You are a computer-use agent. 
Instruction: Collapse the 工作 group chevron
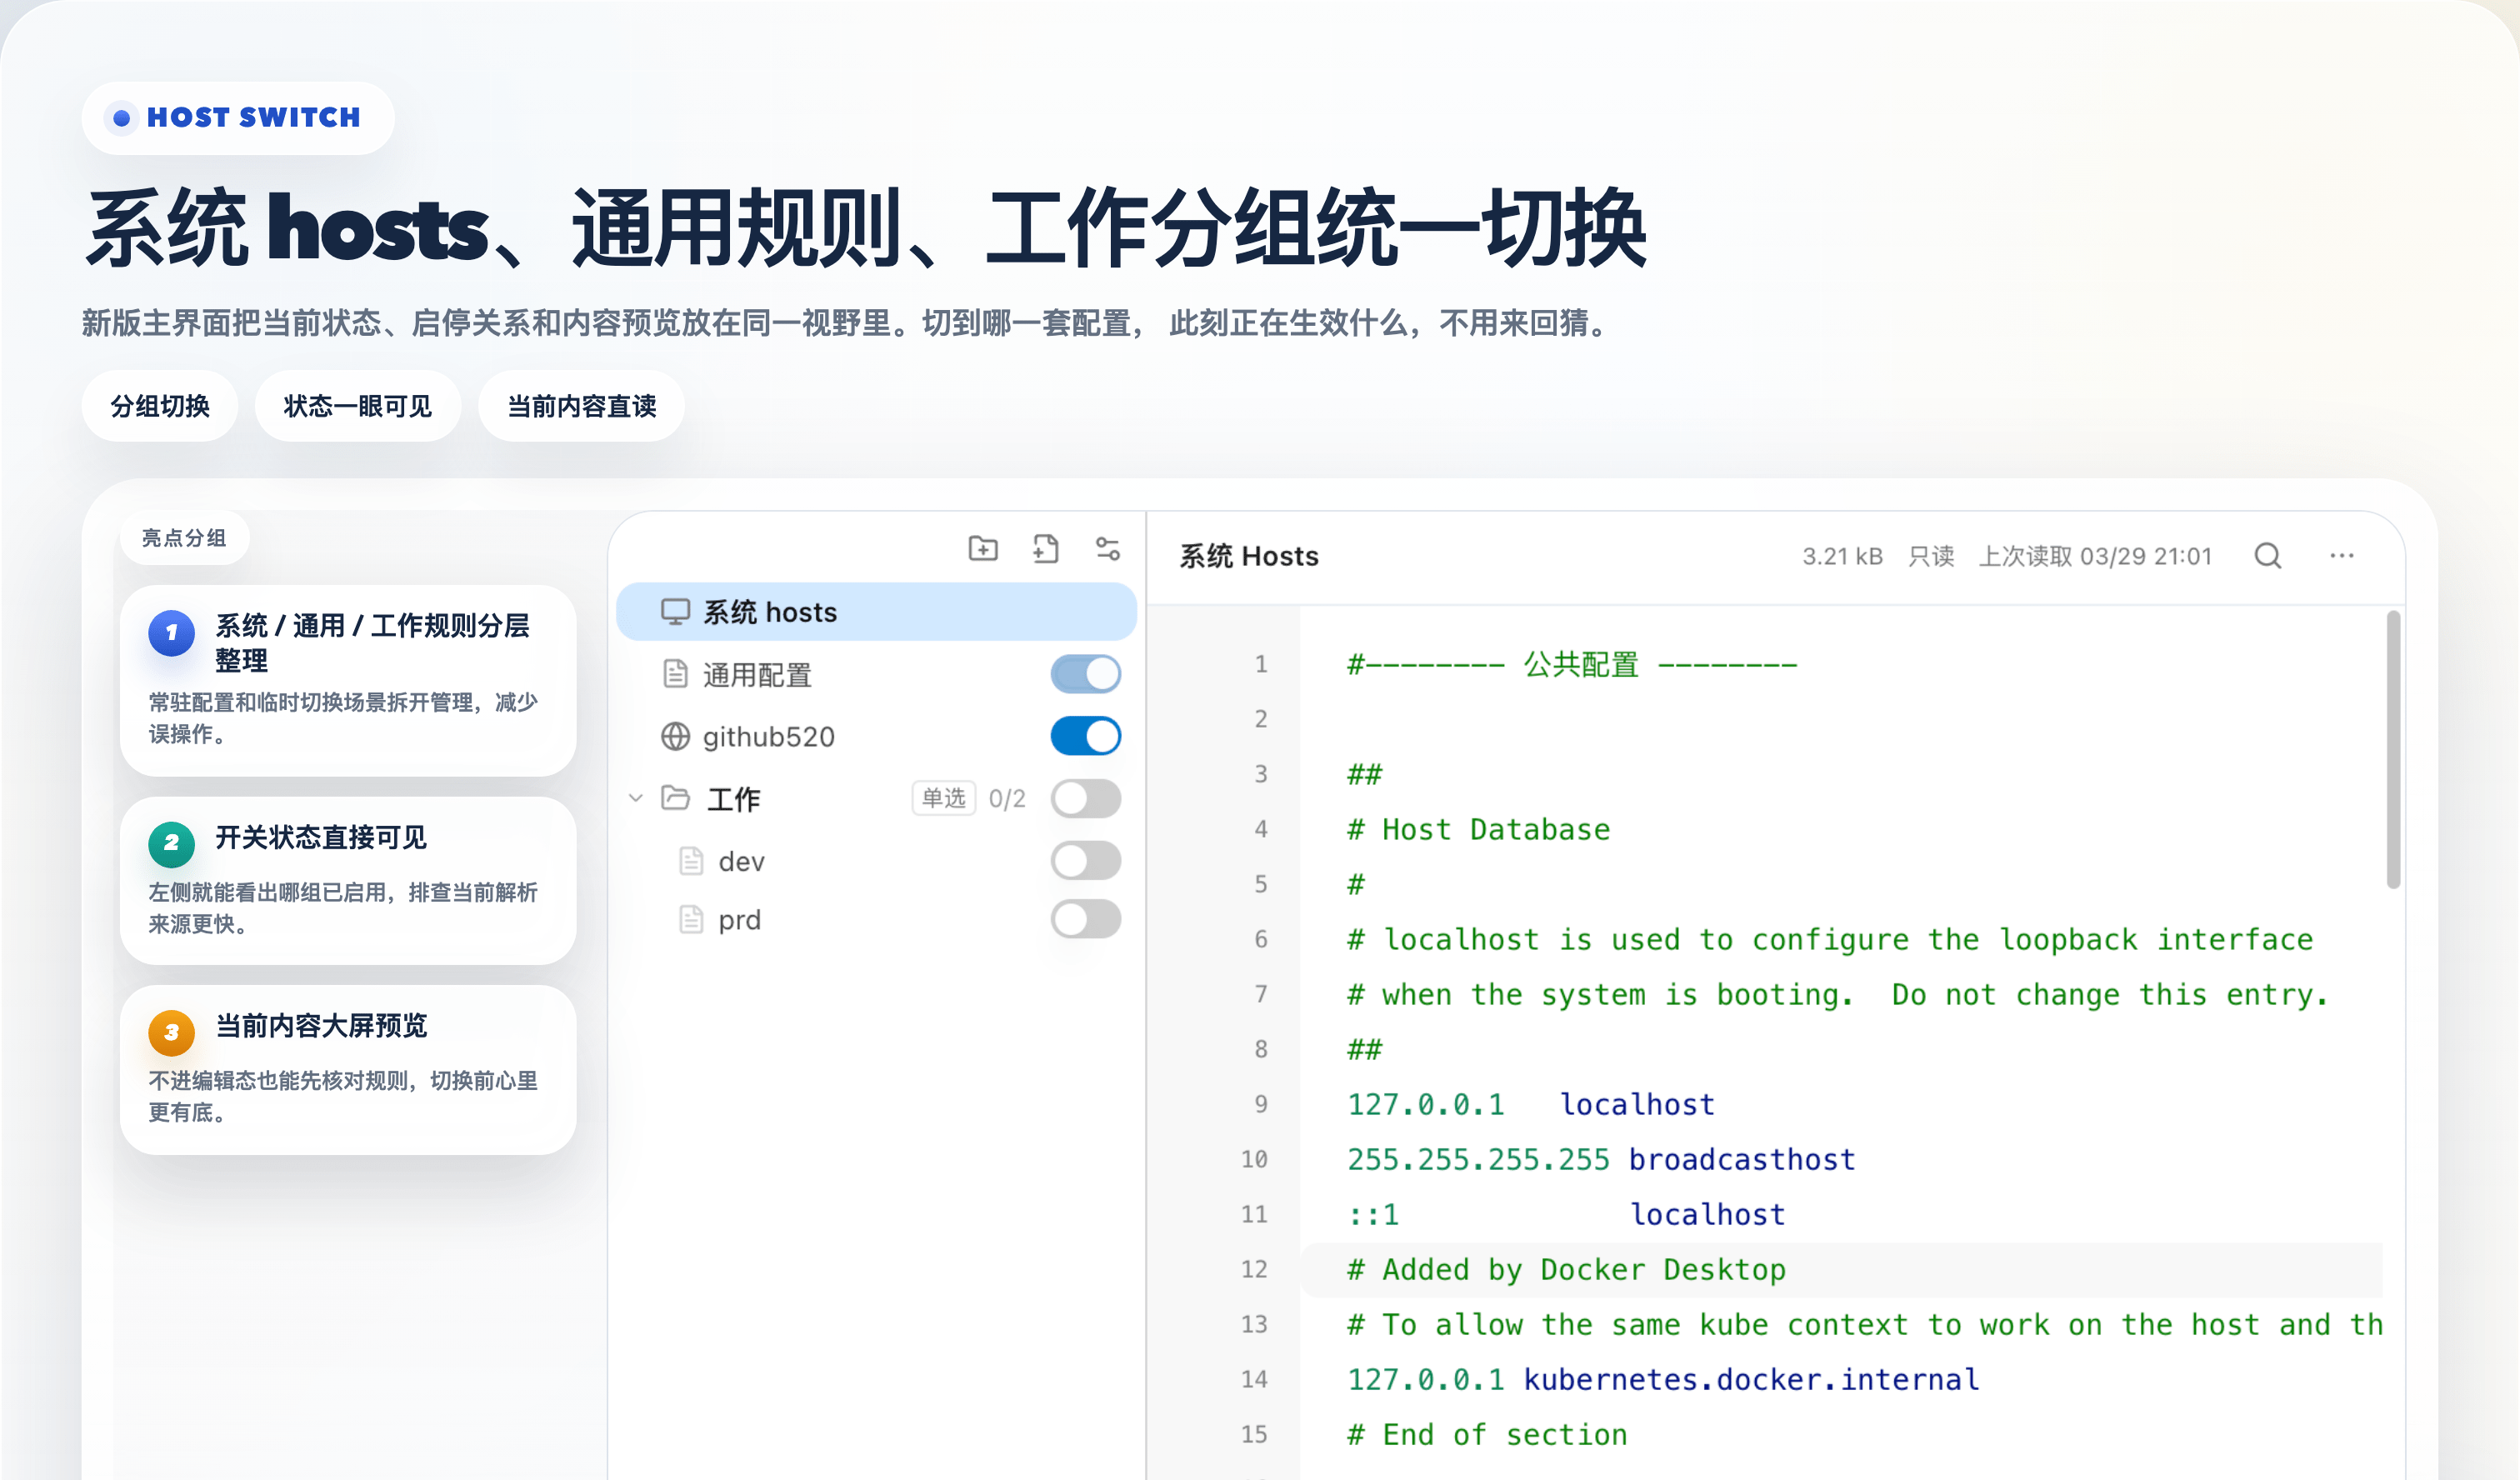point(635,798)
